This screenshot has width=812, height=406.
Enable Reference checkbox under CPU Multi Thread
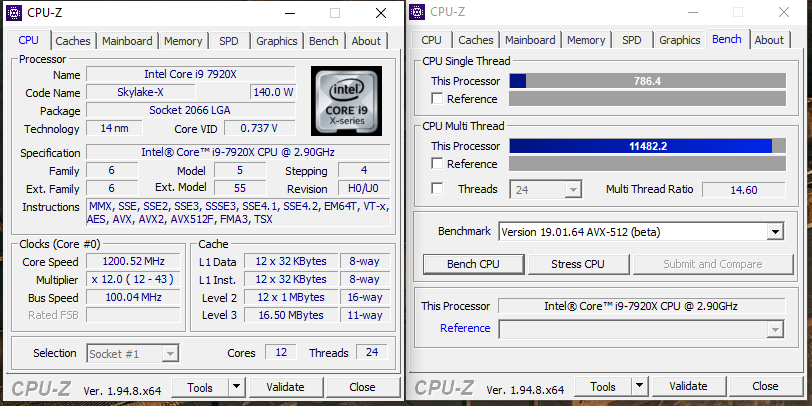(x=437, y=164)
